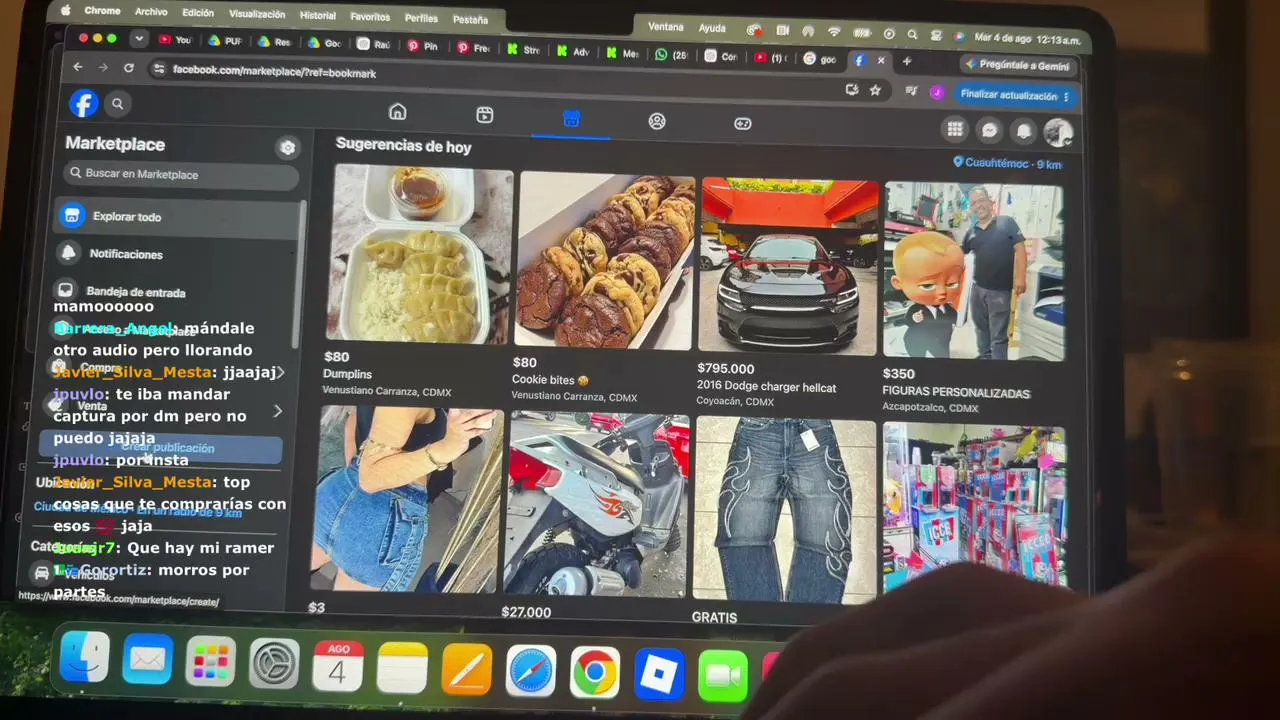Open the Perfiles menu
Screen dimensions: 1280x720
(421, 18)
